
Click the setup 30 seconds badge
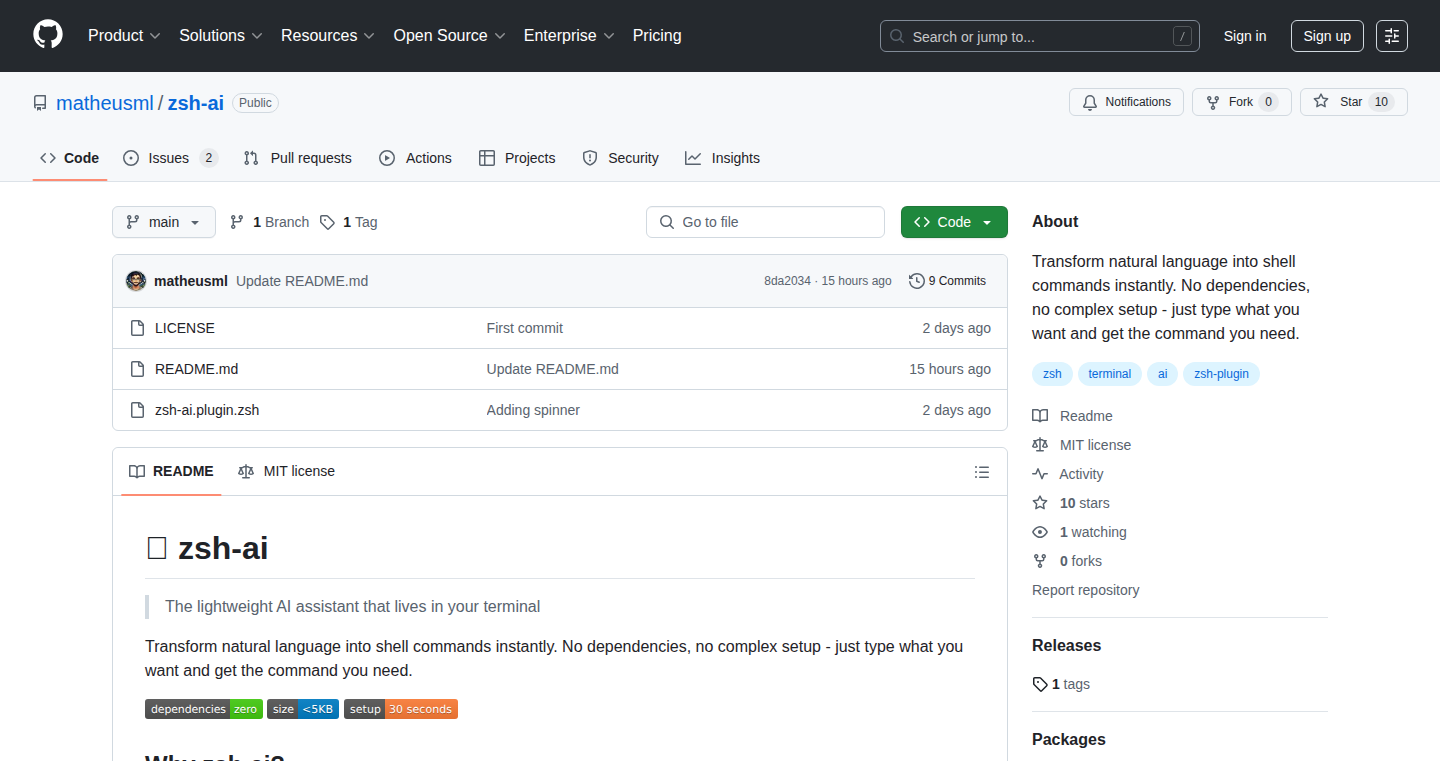401,709
